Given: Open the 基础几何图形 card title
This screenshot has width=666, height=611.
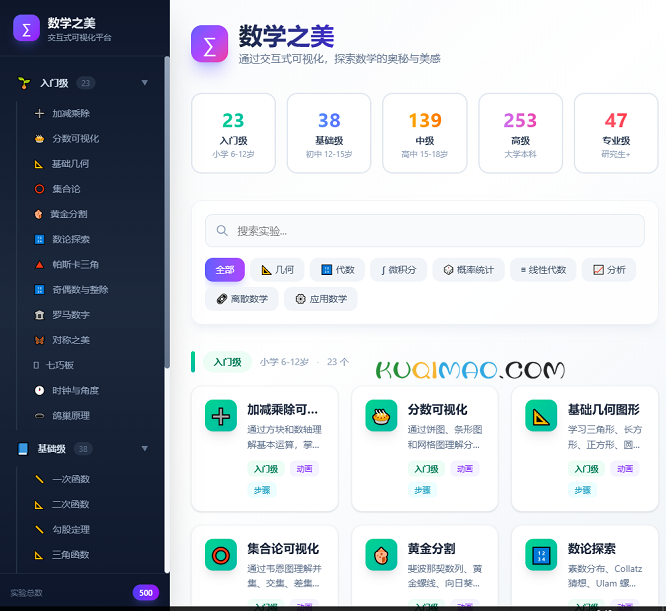Looking at the screenshot, I should [604, 410].
